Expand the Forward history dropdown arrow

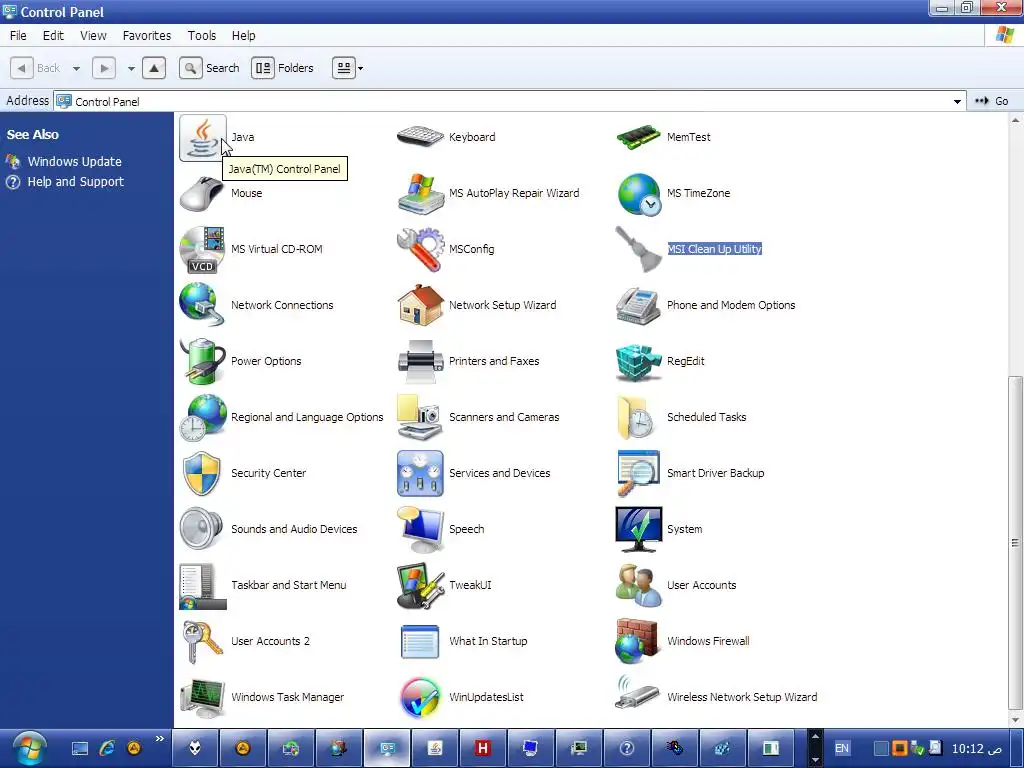[x=131, y=68]
